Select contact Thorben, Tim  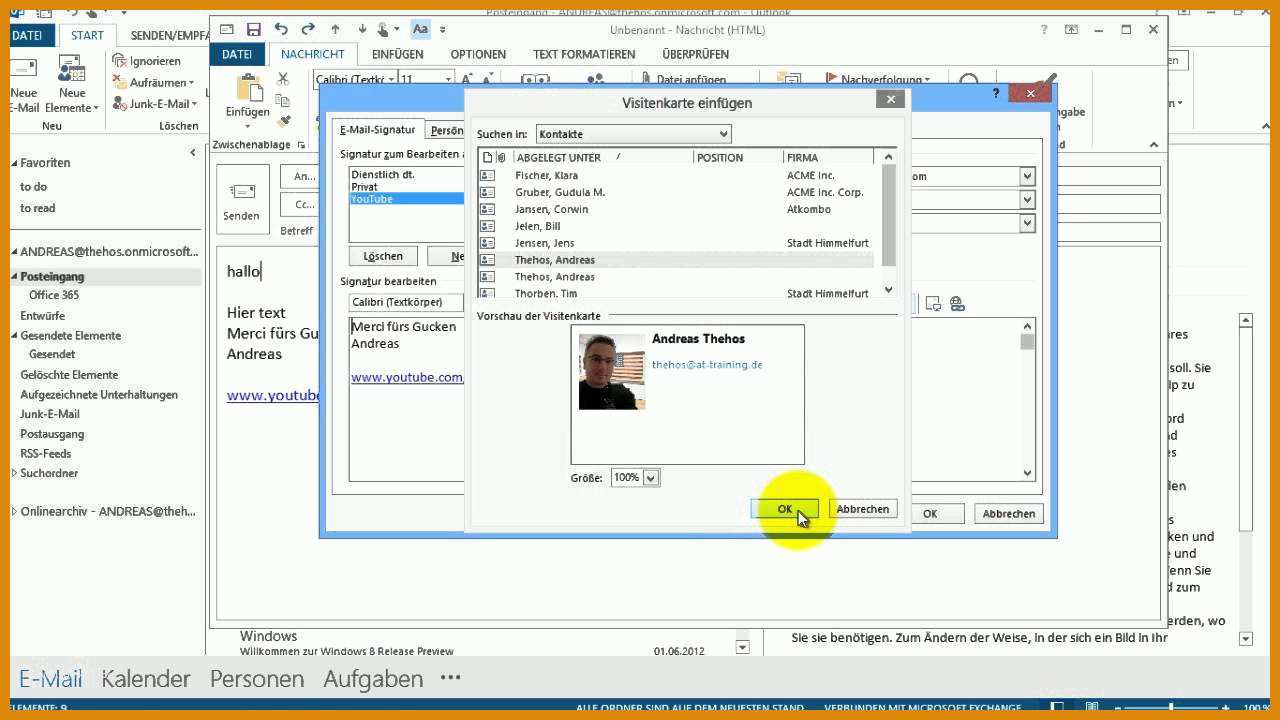click(546, 294)
